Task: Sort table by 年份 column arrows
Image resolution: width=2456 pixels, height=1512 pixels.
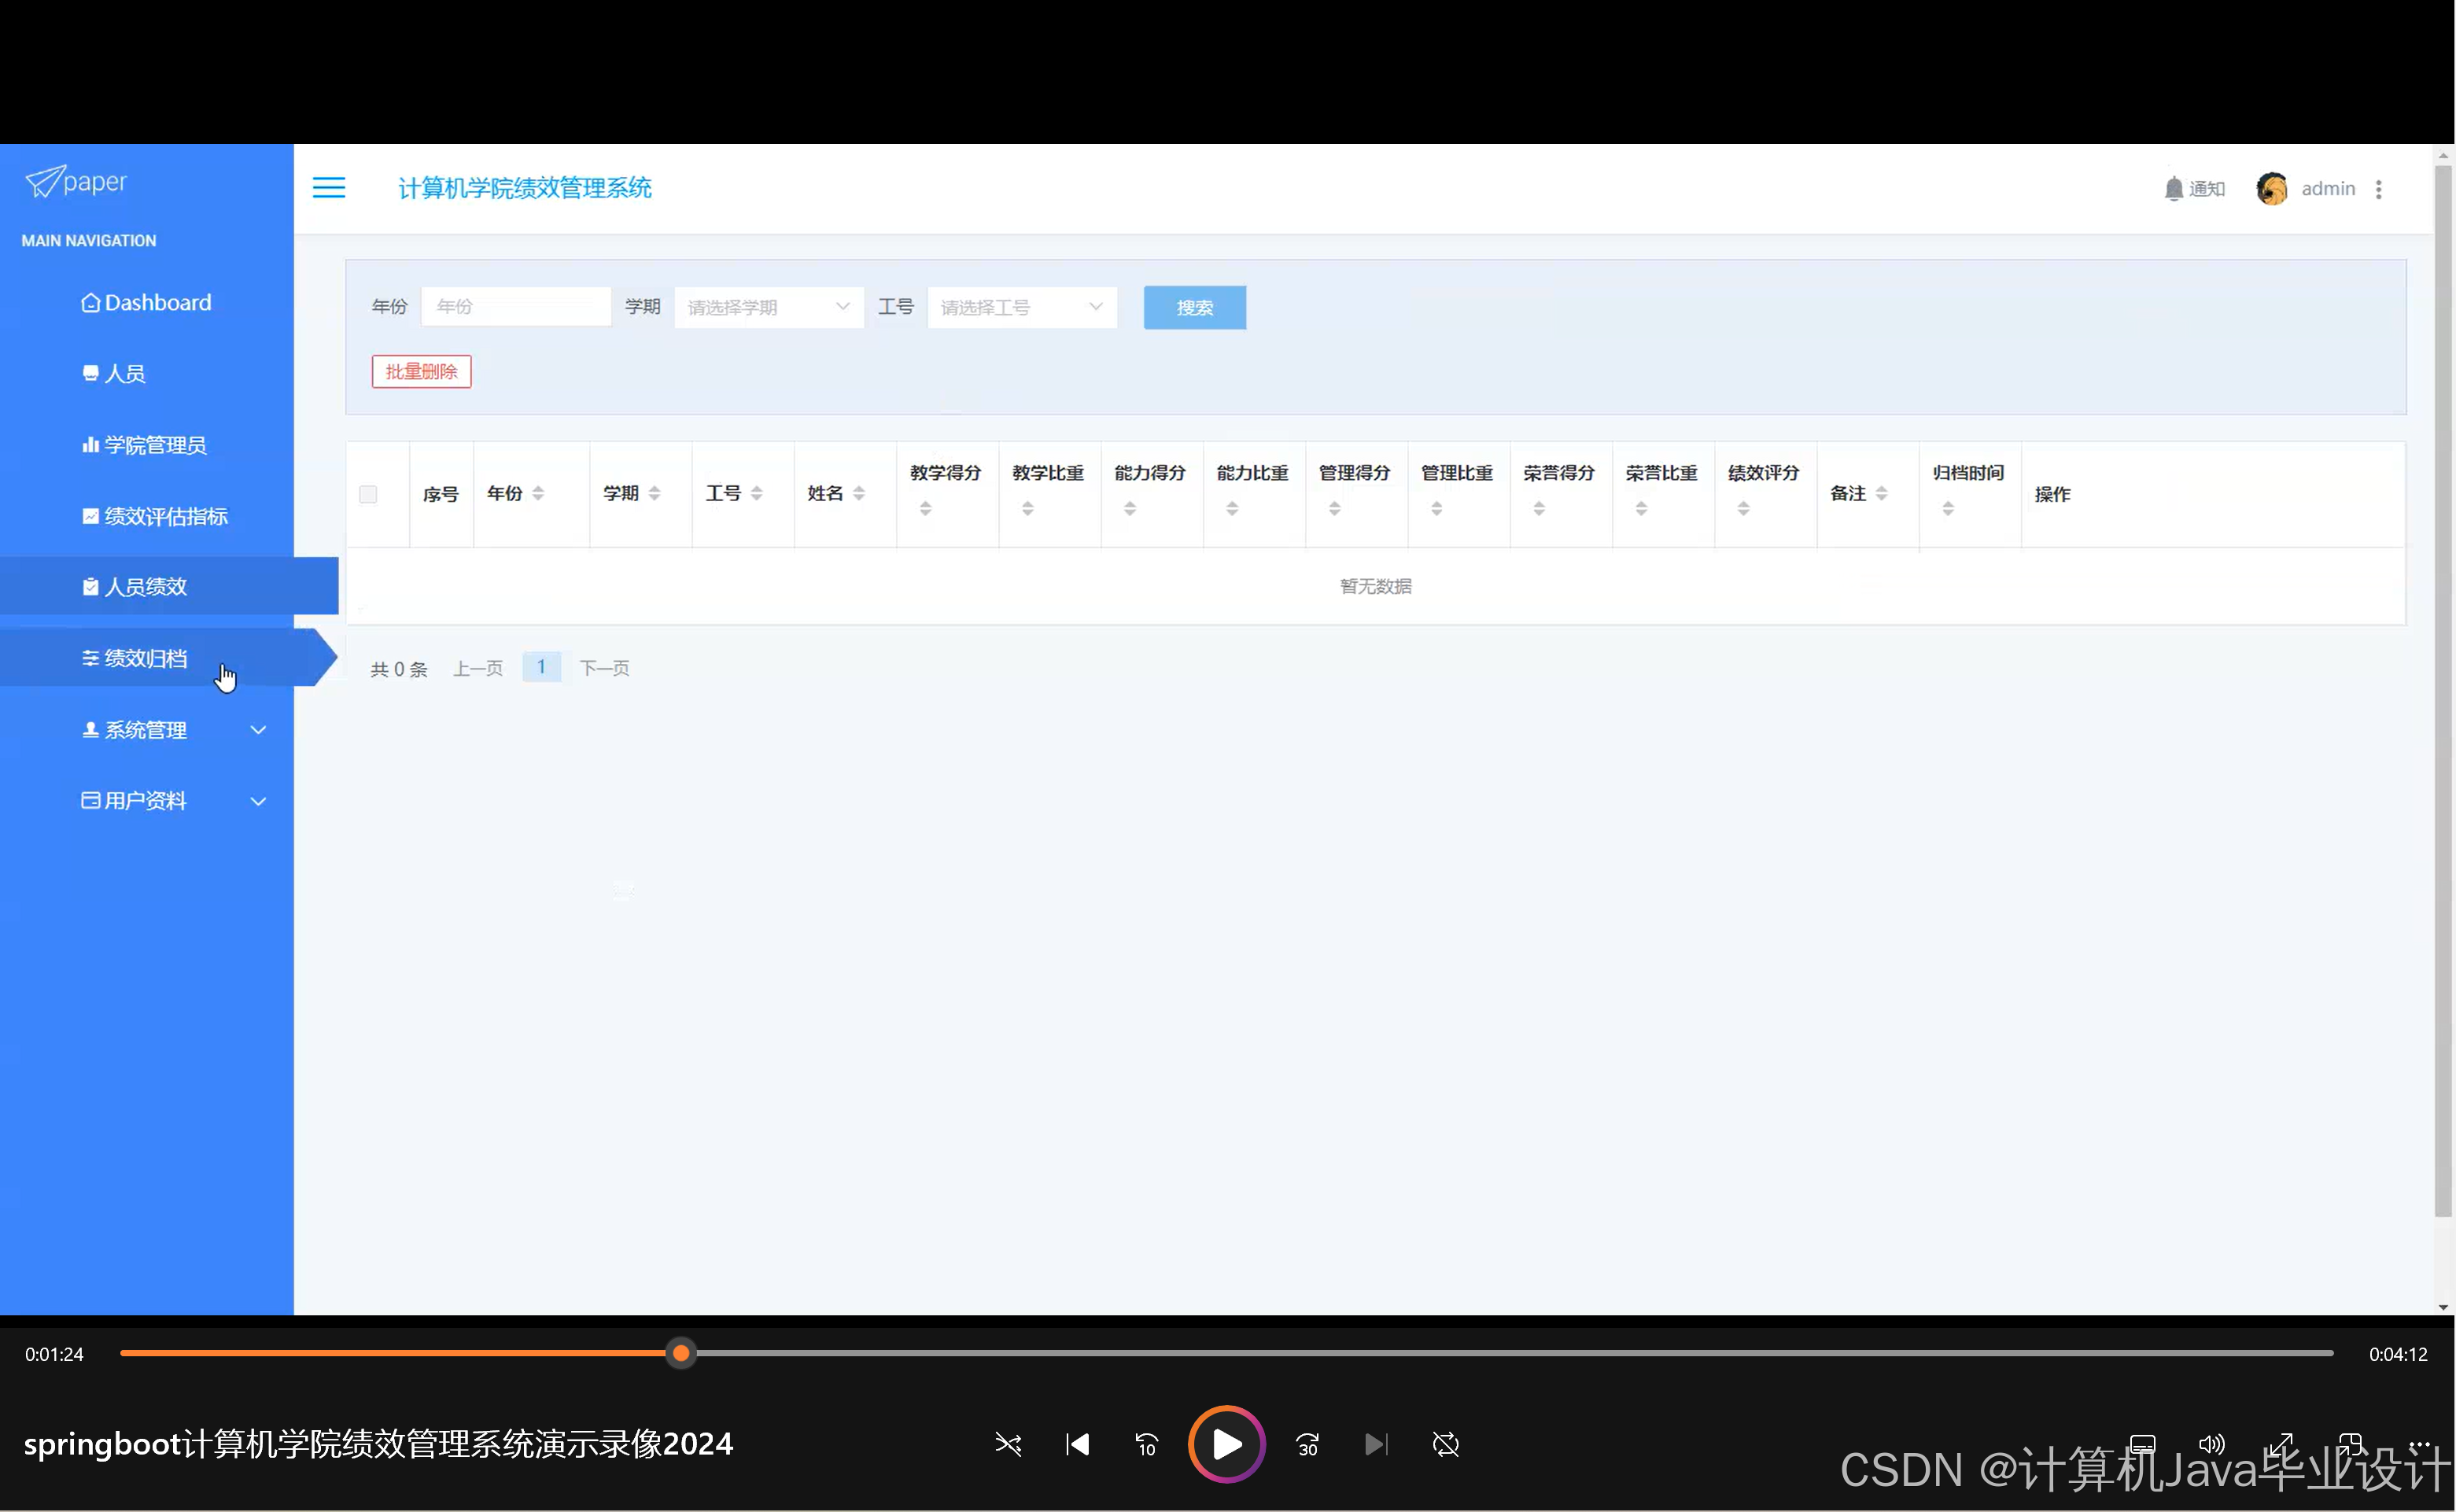Action: pos(538,494)
